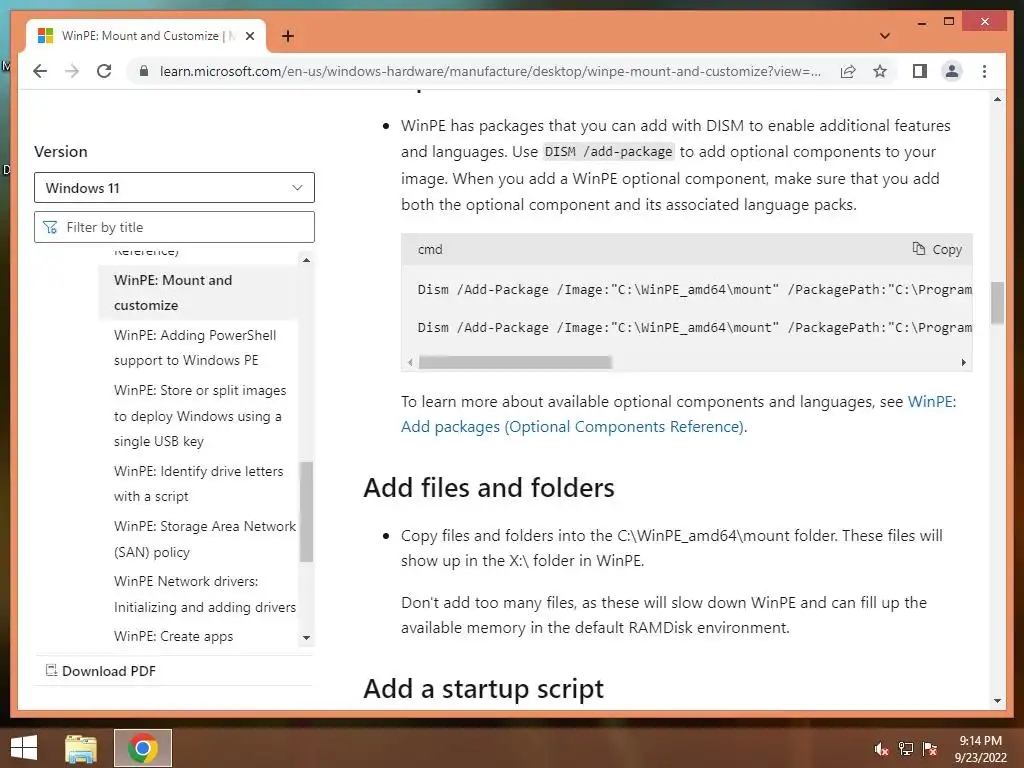
Task: Click the code block's right scroll arrow
Action: (963, 362)
